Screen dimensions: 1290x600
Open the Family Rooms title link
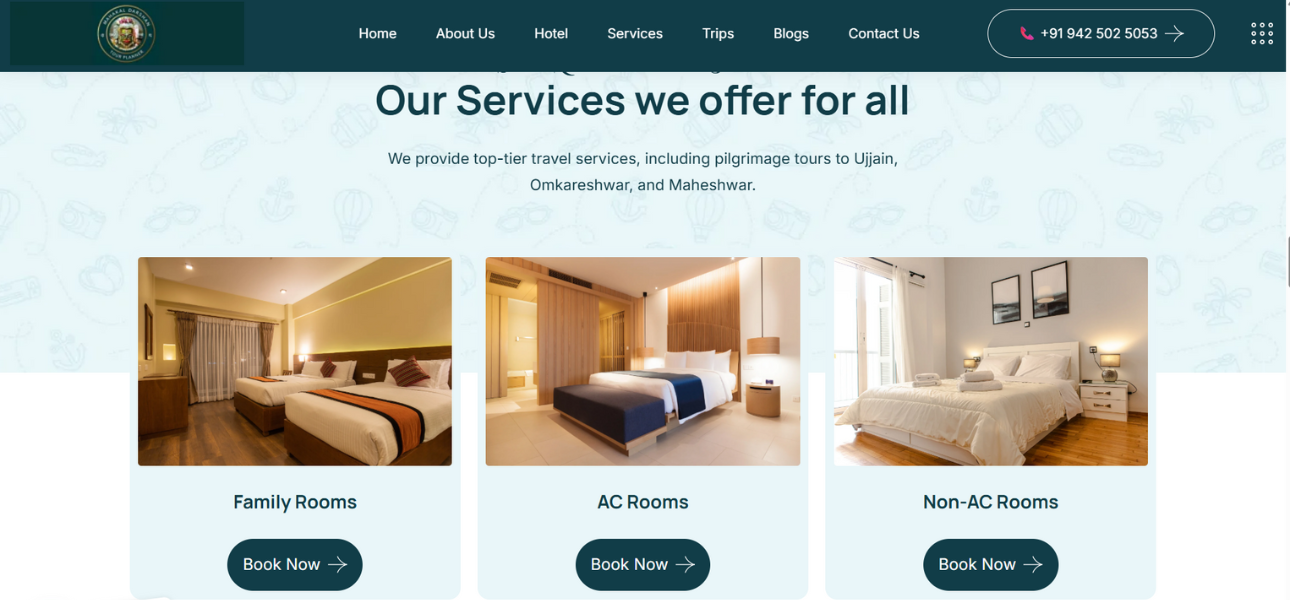point(295,502)
